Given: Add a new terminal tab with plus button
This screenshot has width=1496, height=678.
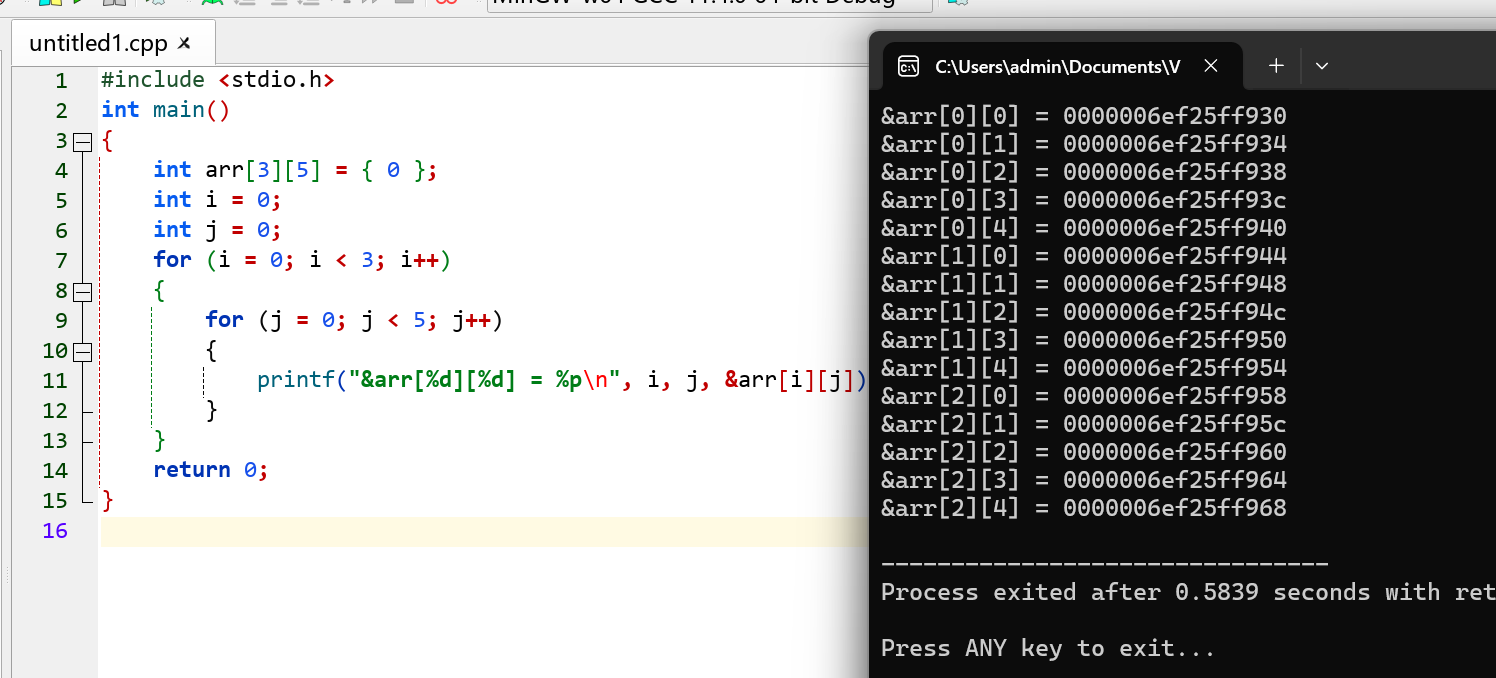Looking at the screenshot, I should pyautogui.click(x=1276, y=66).
